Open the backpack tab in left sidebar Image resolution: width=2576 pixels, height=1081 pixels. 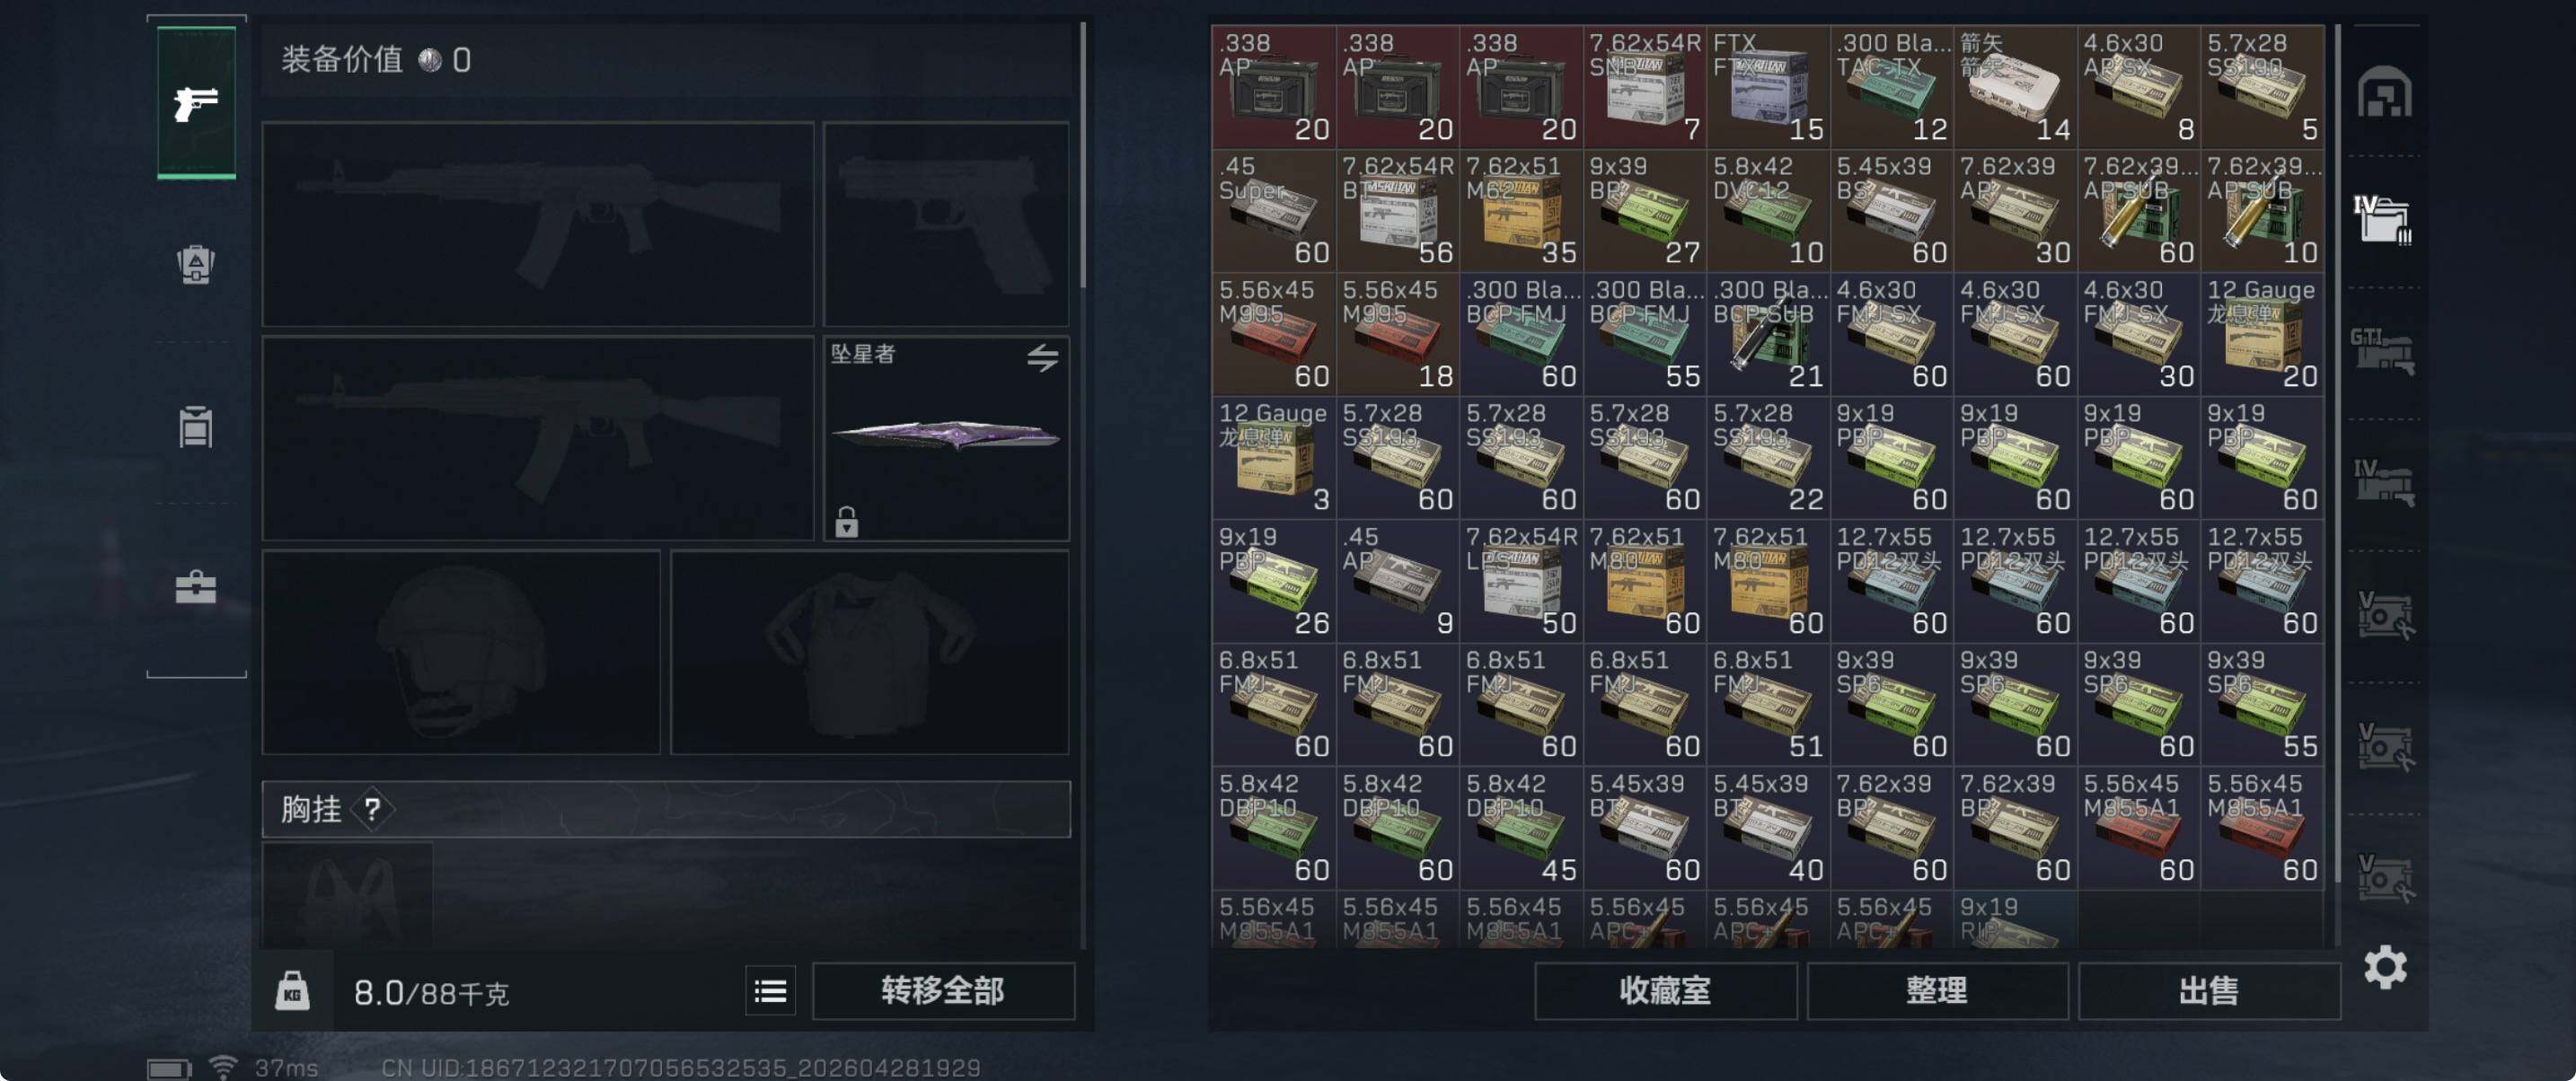coord(196,264)
